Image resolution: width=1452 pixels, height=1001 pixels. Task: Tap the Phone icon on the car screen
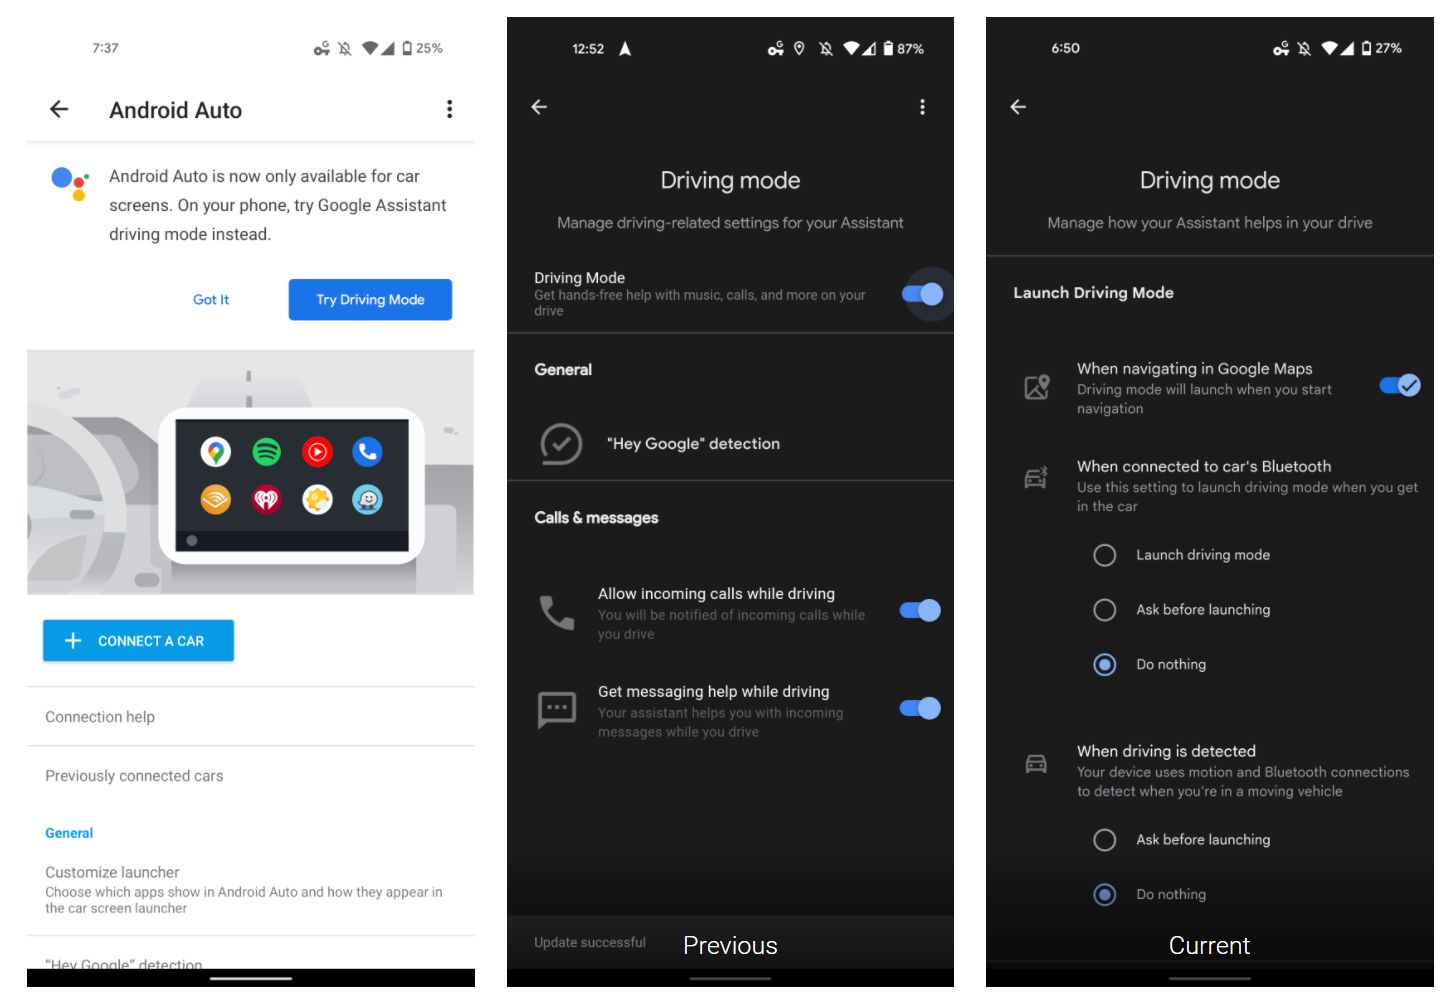tap(368, 452)
